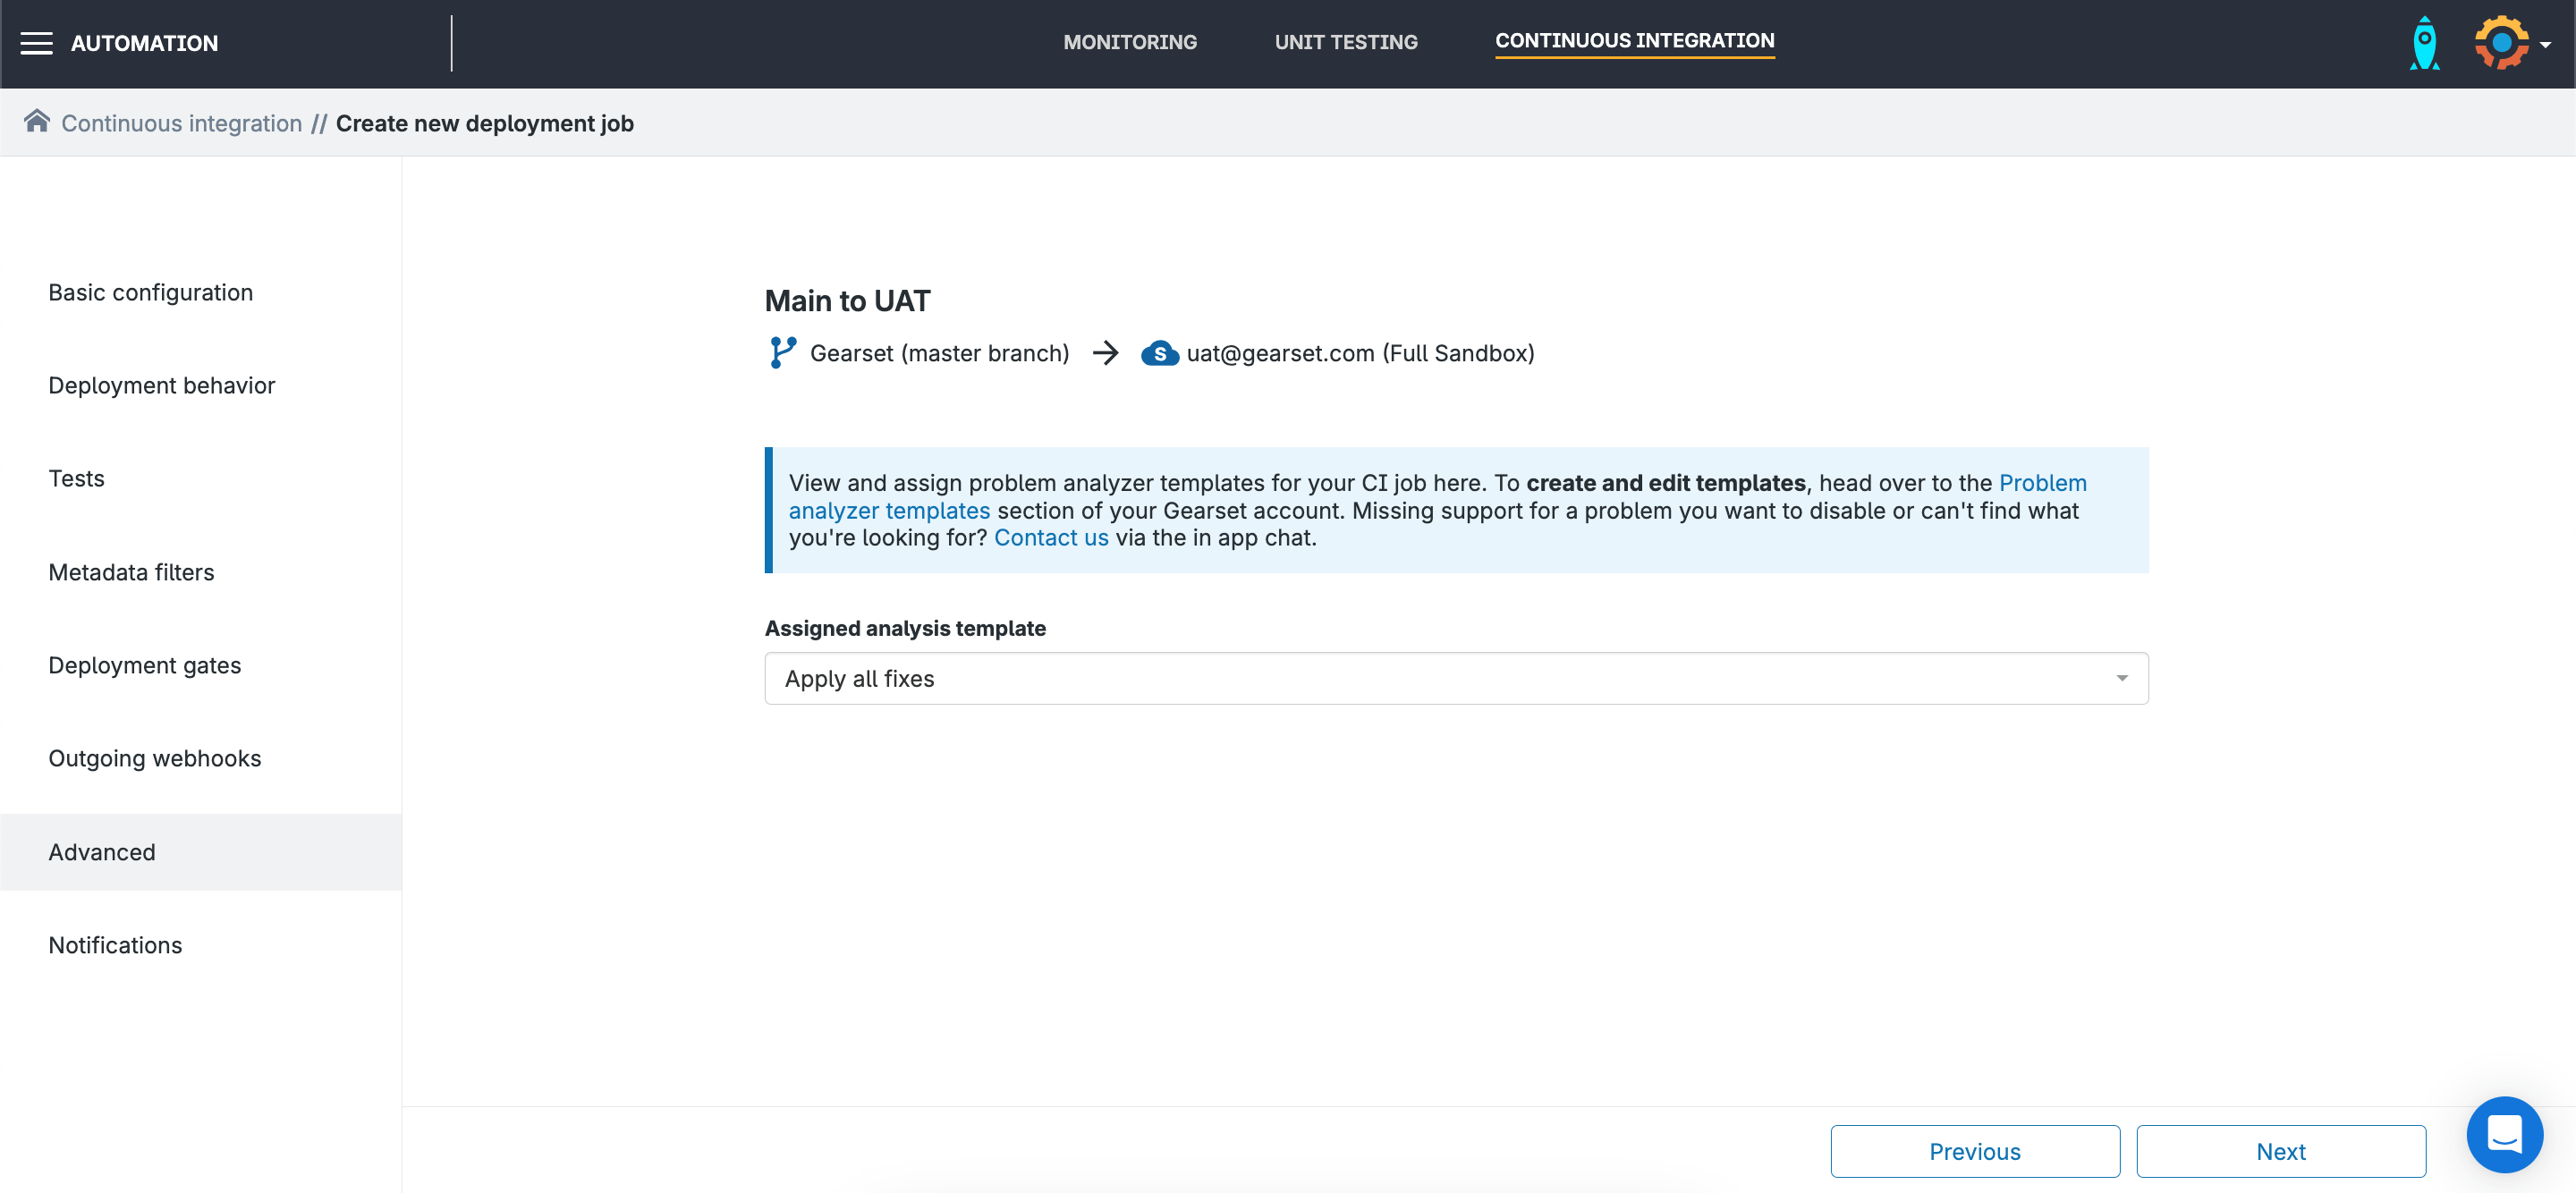Viewport: 2576px width, 1193px height.
Task: Click the rocket icon in header
Action: [2424, 43]
